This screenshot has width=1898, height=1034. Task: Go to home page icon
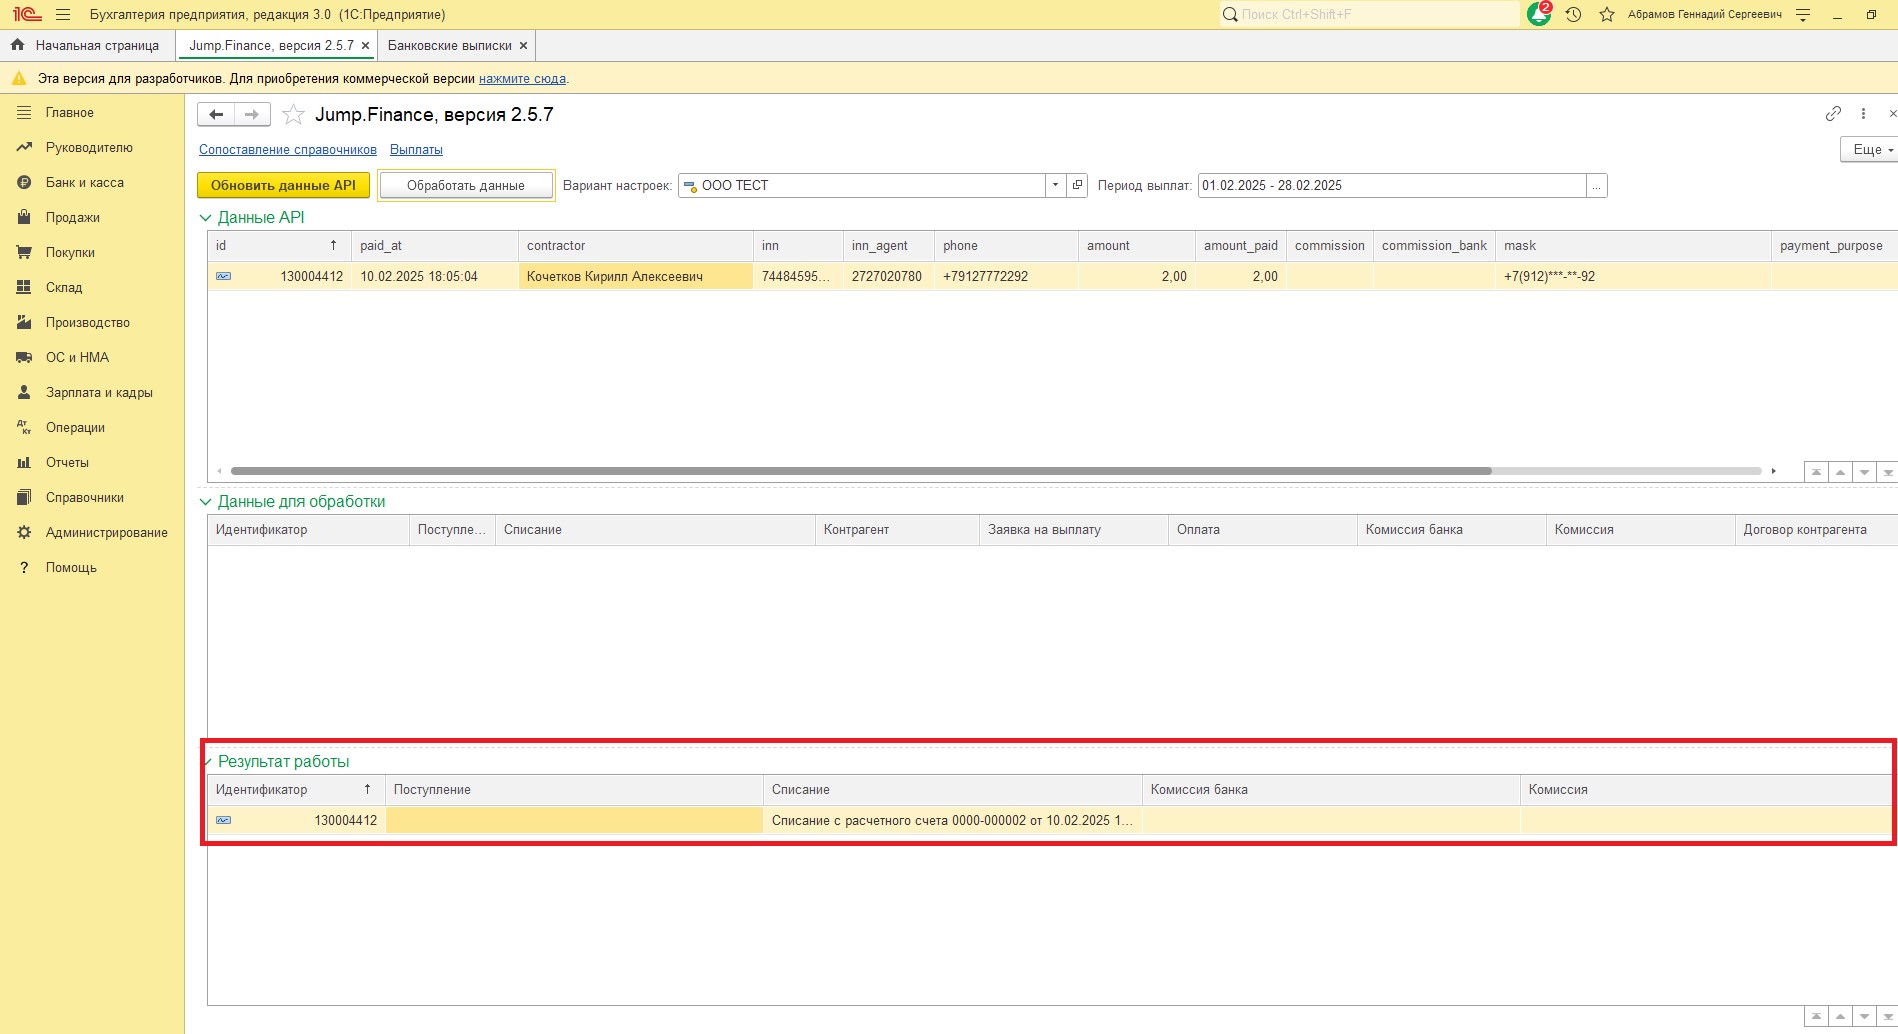[x=17, y=45]
